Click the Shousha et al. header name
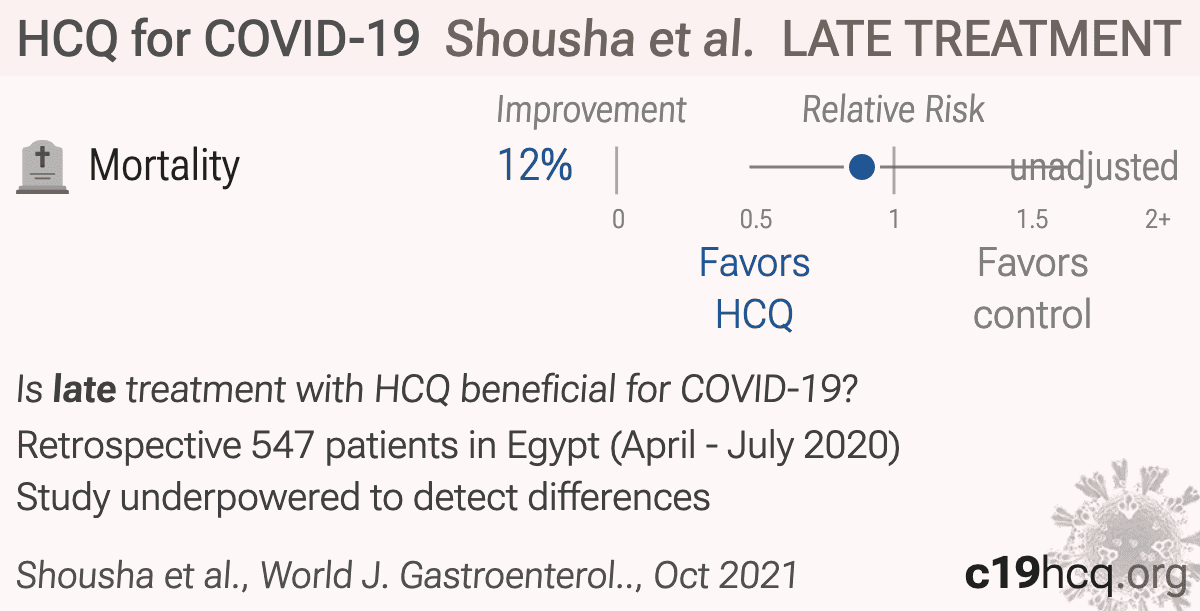Viewport: 1200px width, 611px height. 599,38
